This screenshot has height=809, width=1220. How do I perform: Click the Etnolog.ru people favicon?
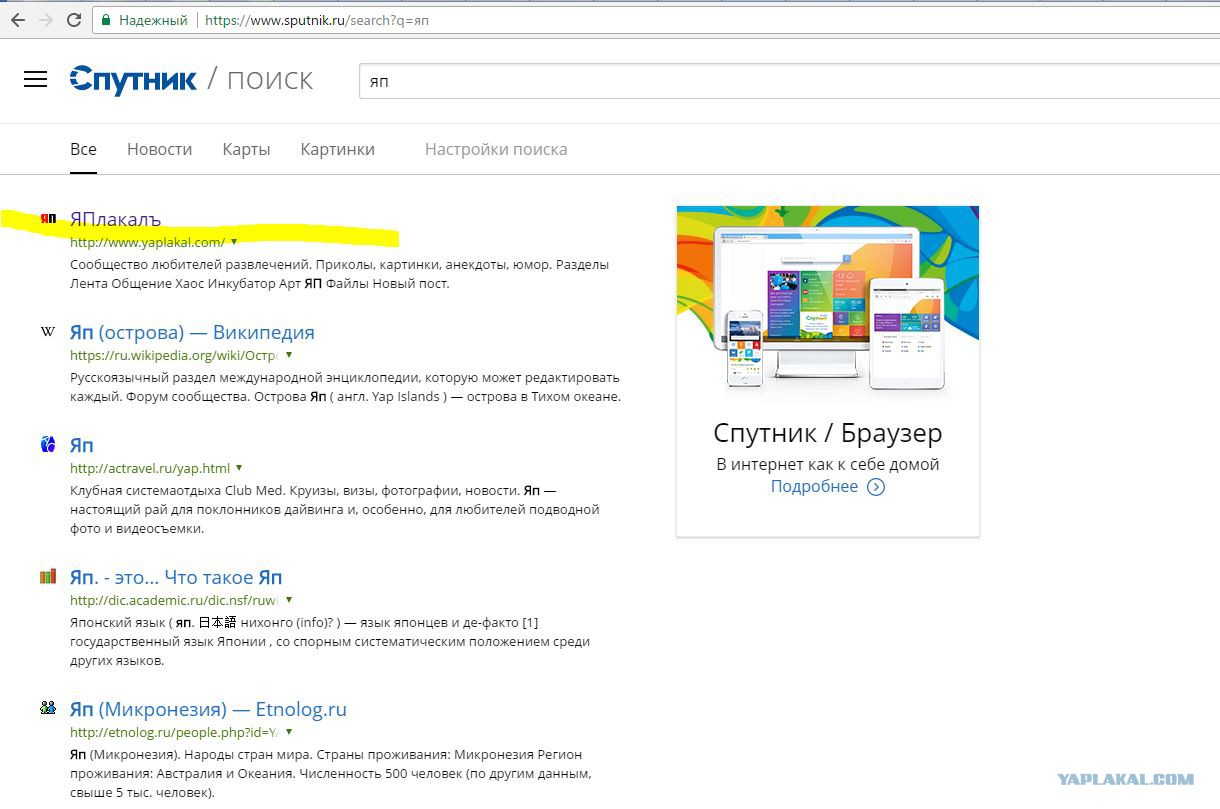click(x=47, y=708)
